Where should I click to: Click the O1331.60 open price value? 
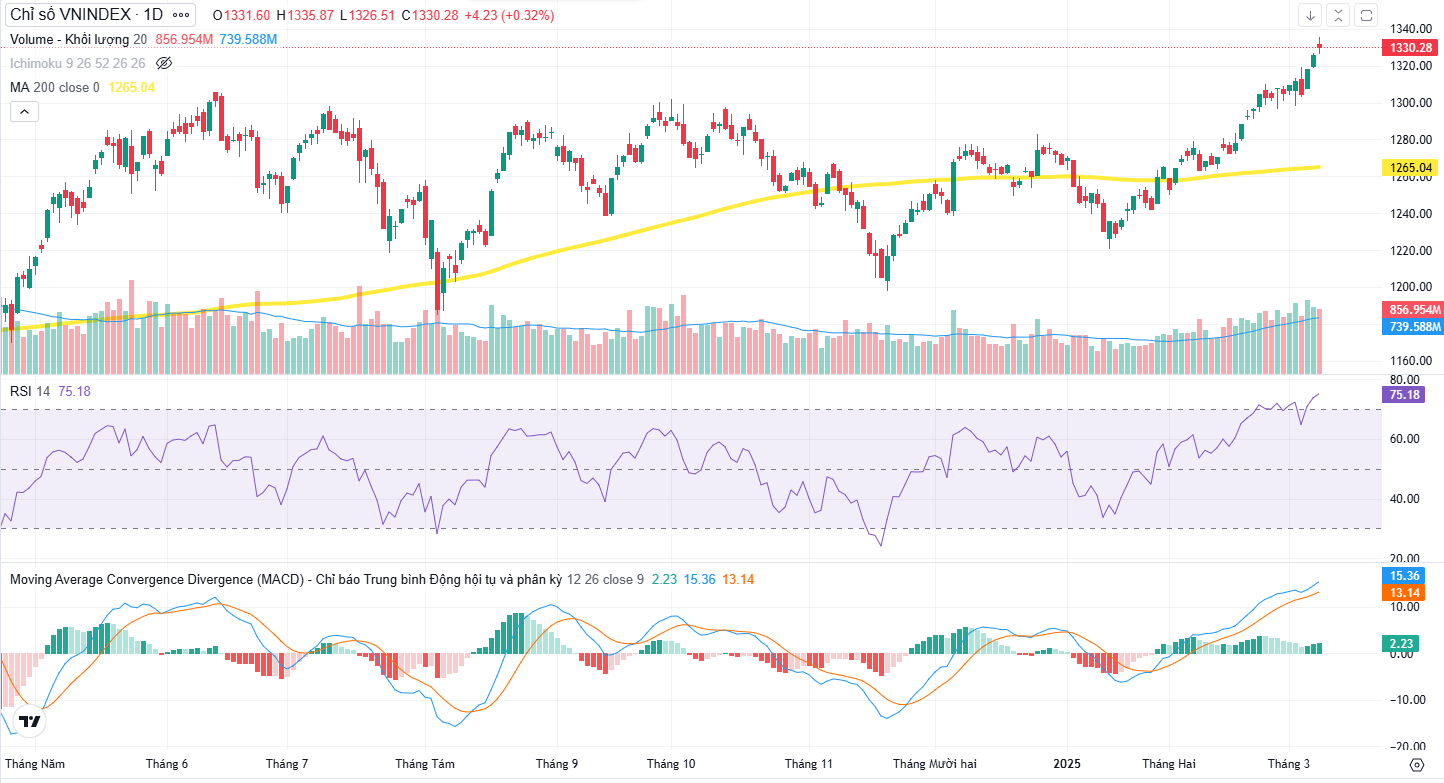pyautogui.click(x=242, y=15)
